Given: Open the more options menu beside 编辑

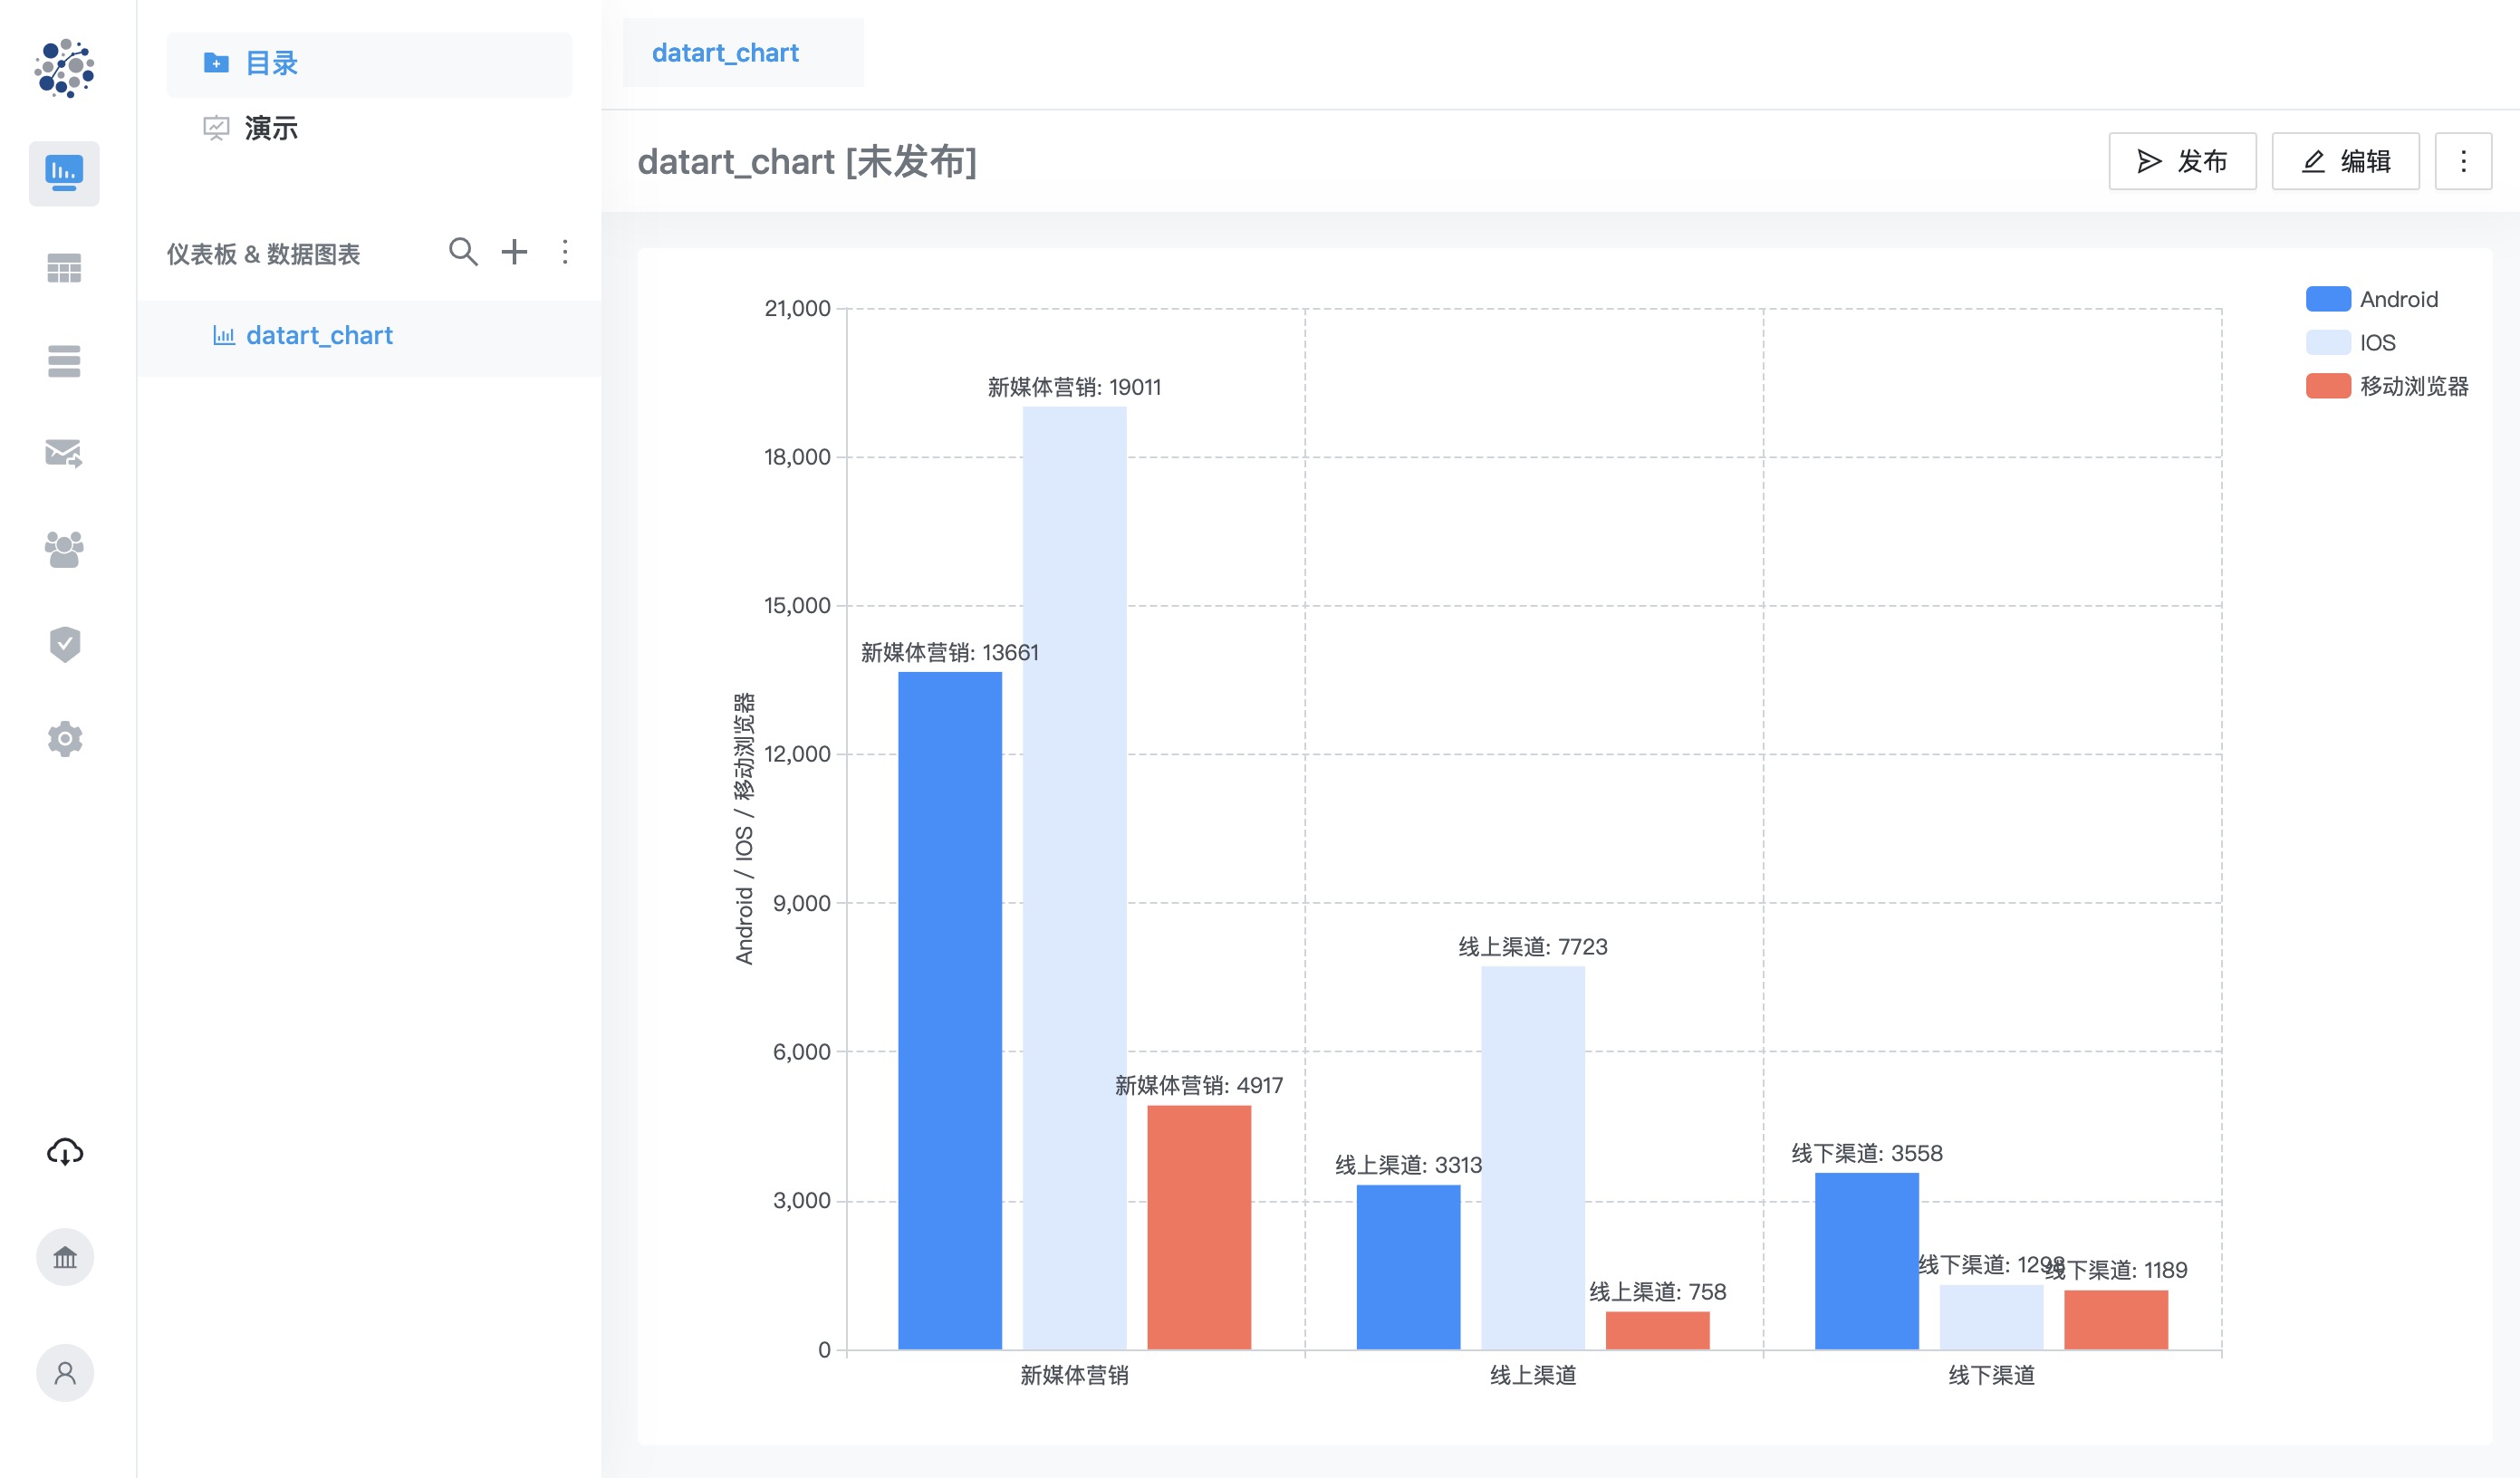Looking at the screenshot, I should (x=2463, y=161).
